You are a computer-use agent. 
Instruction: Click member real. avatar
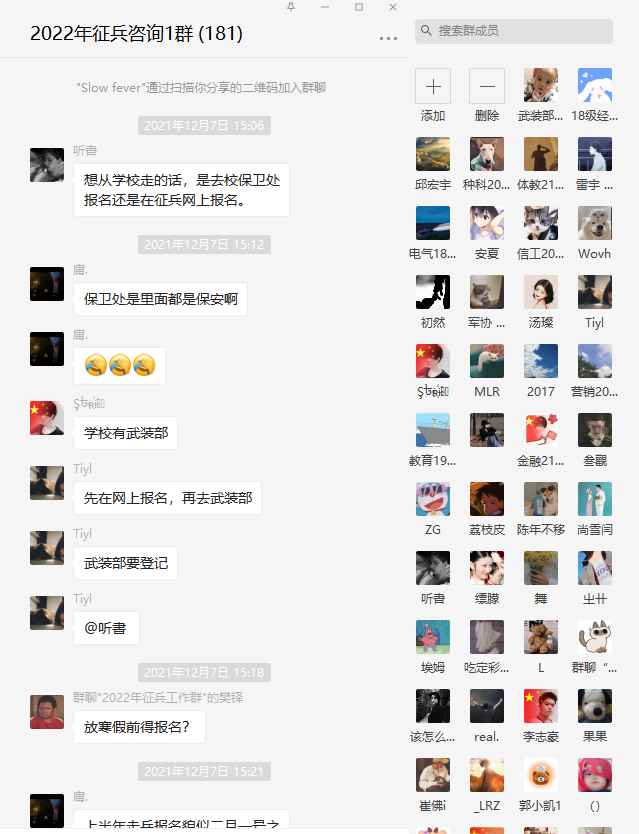[487, 706]
